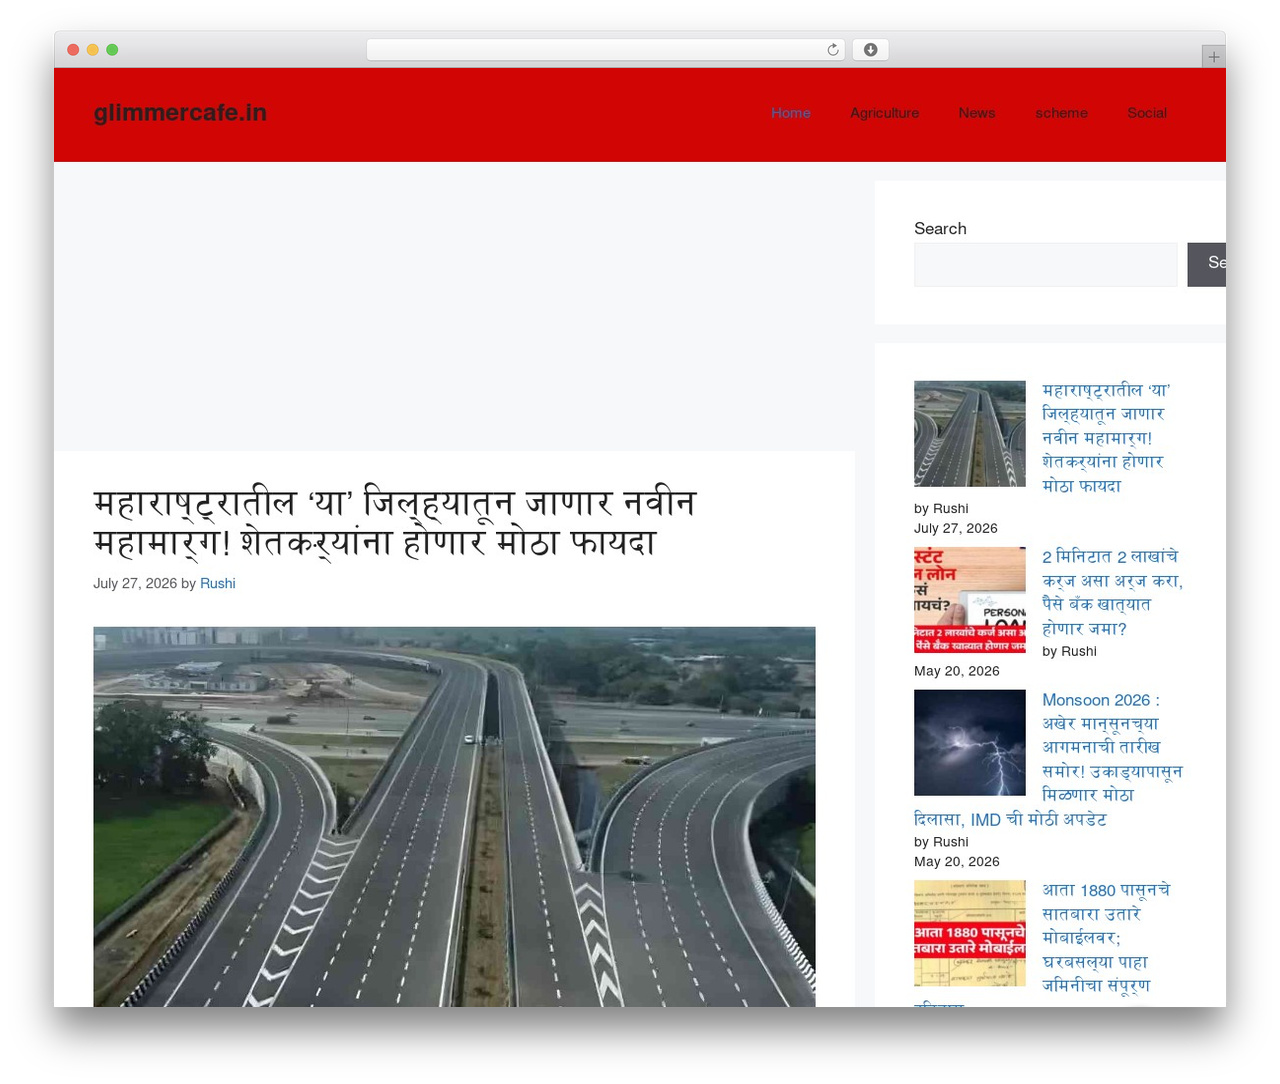Open sidebar highway interchange thumbnail

970,434
